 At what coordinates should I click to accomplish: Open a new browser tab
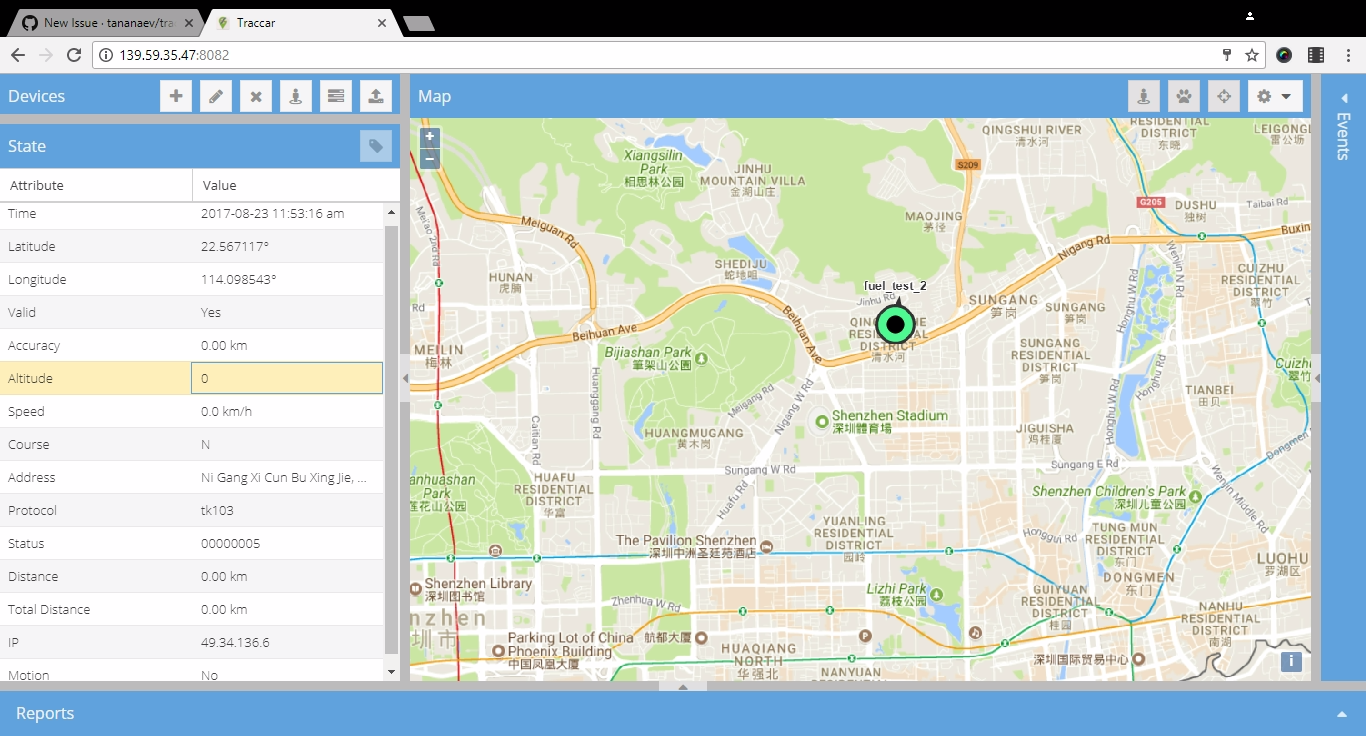click(418, 24)
